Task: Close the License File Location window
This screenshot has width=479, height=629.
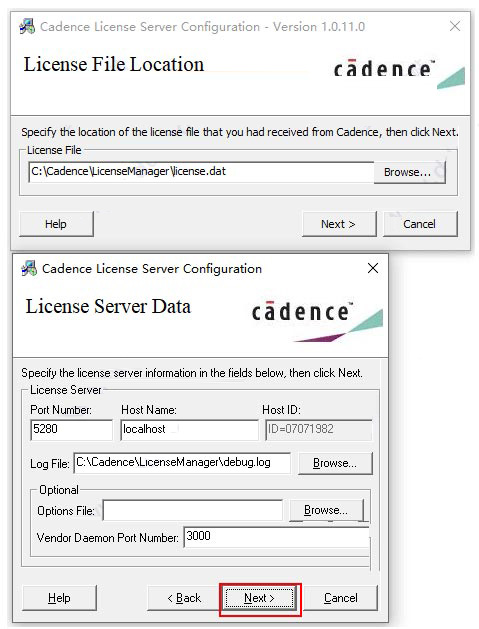Action: (455, 26)
